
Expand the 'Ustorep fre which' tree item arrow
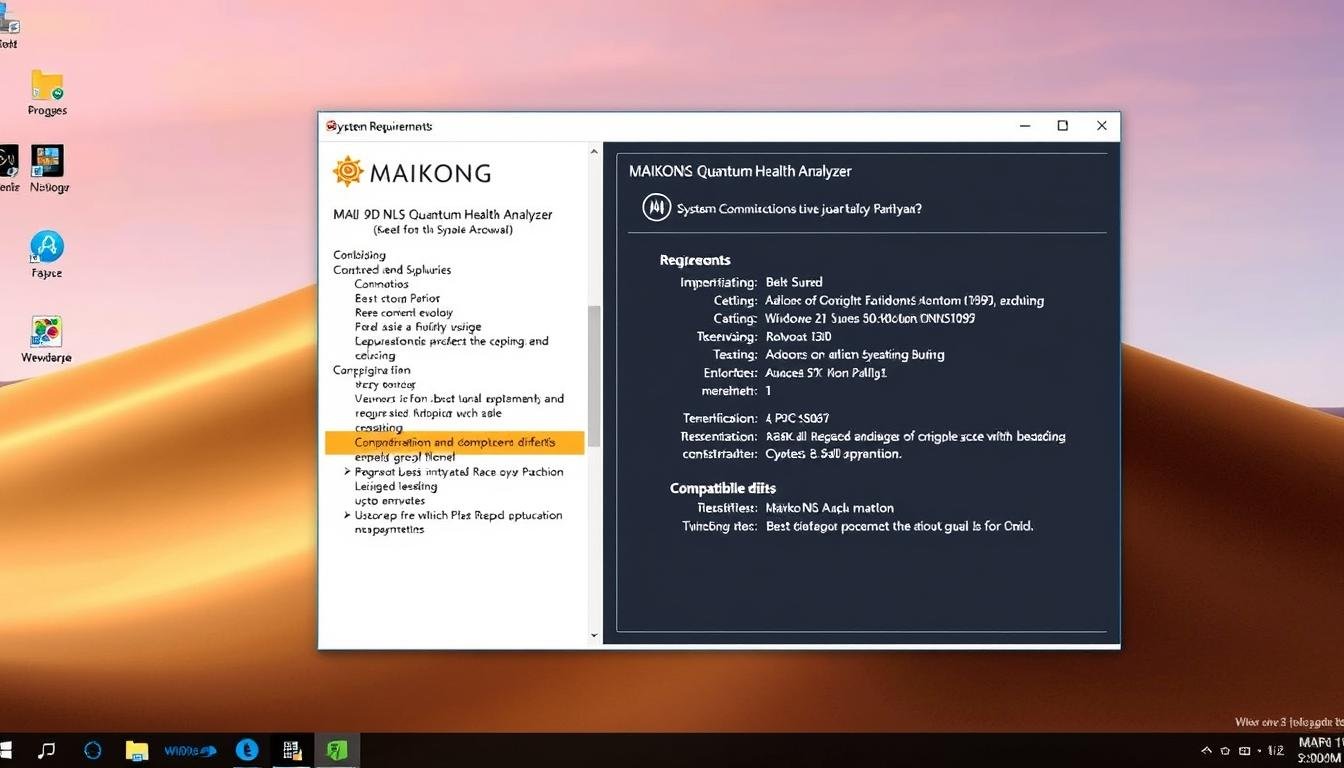coord(347,516)
